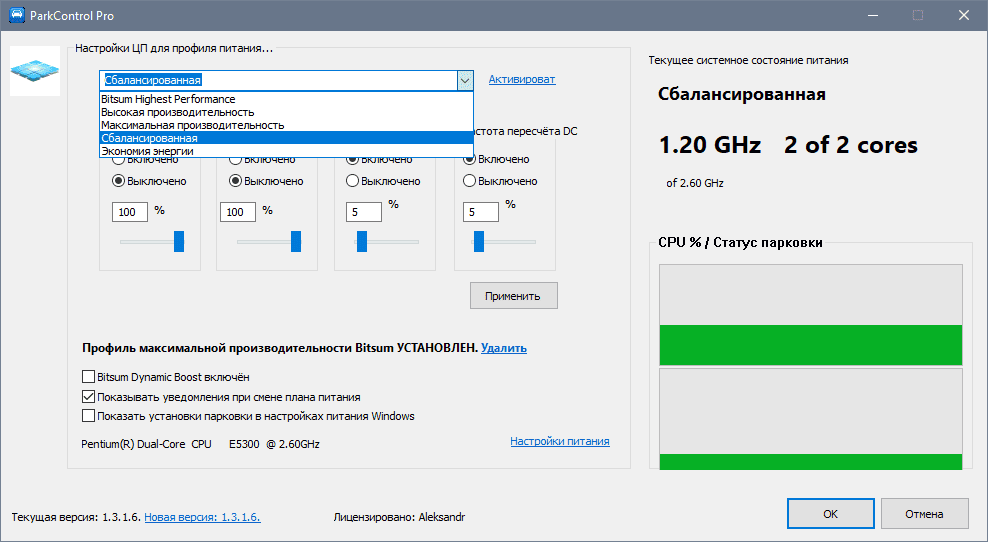Click the second column slider handle
Viewport: 988px width, 542px height.
(296, 241)
